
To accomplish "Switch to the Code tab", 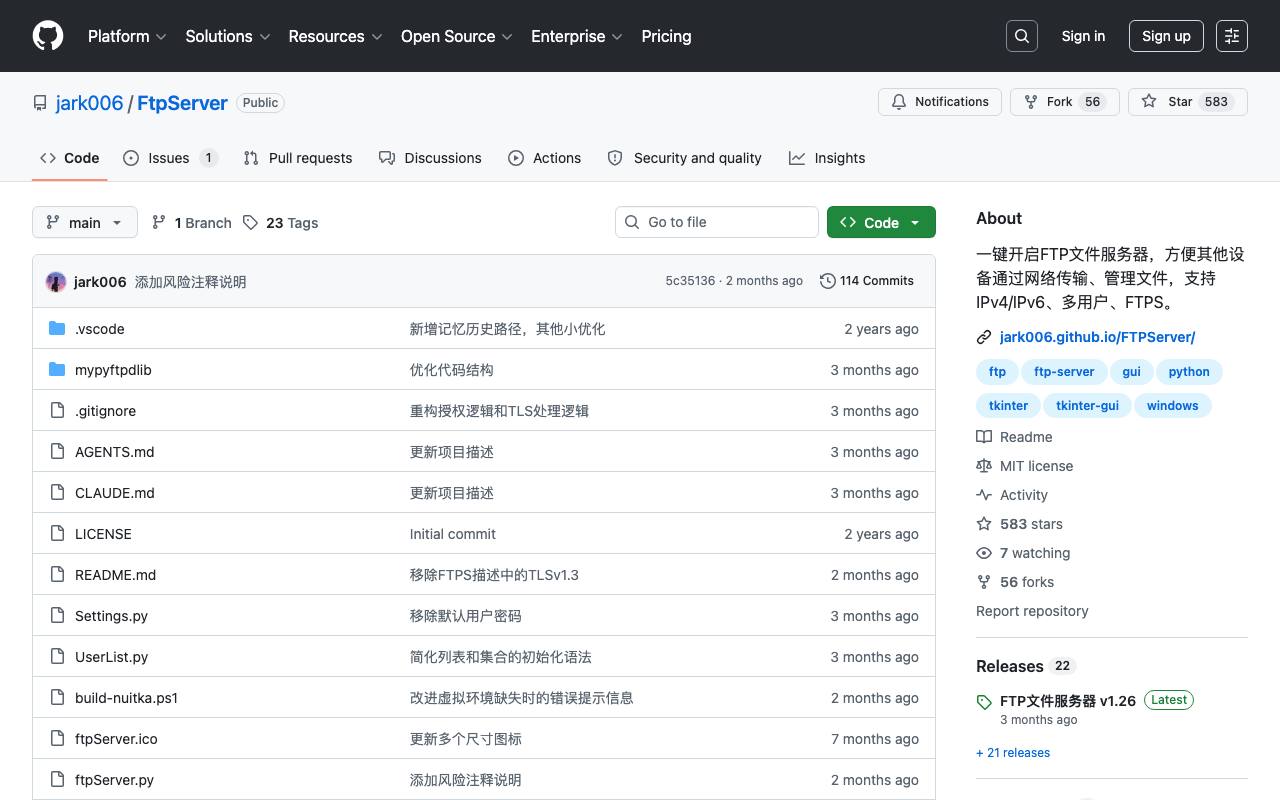I will coord(70,158).
